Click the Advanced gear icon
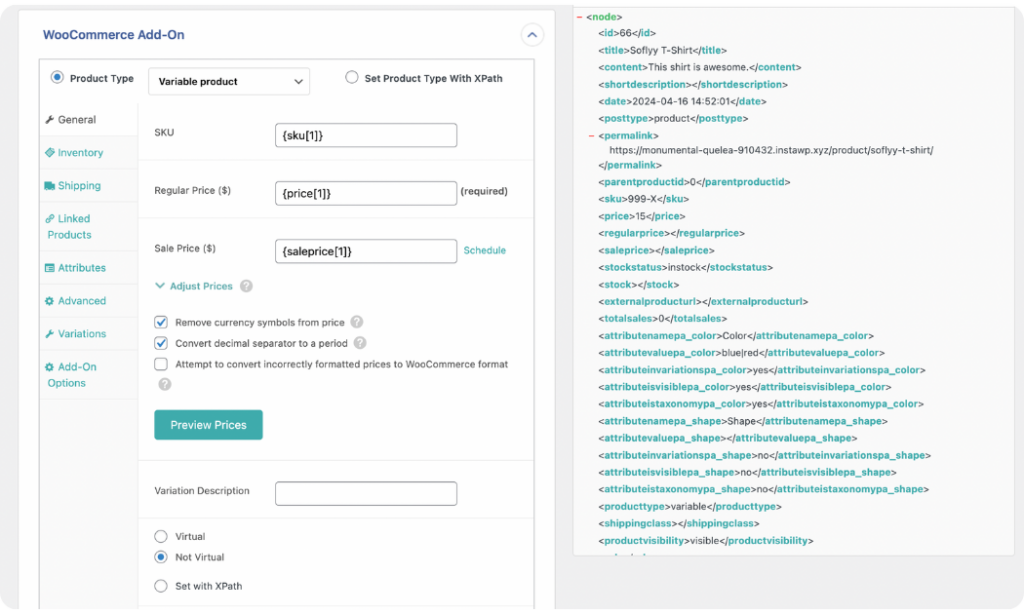 pos(50,301)
